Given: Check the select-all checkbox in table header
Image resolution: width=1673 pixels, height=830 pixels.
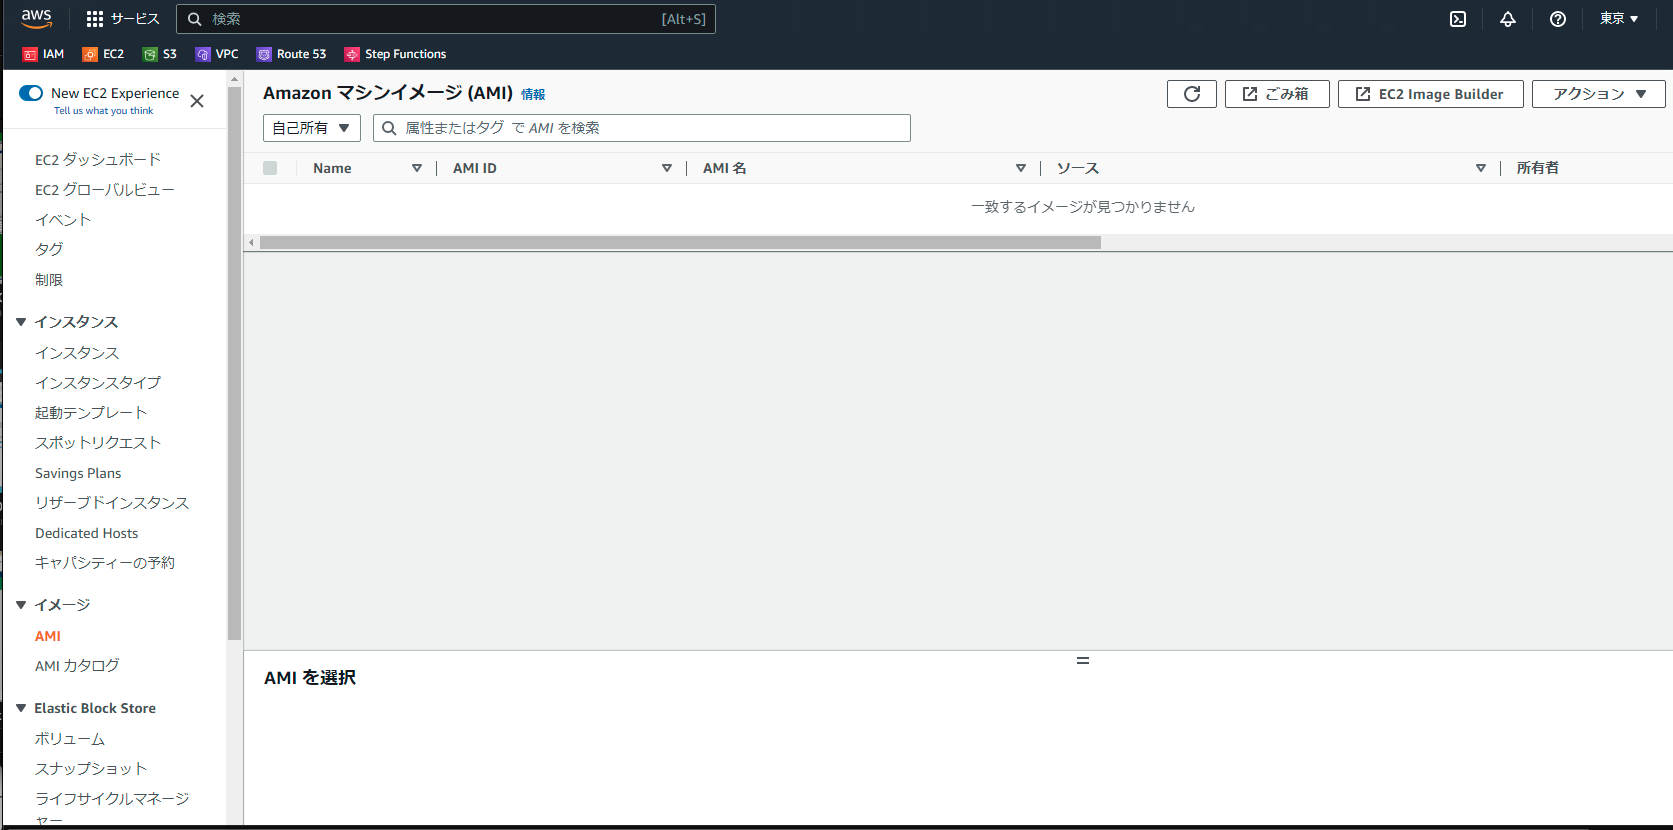Looking at the screenshot, I should tap(270, 168).
